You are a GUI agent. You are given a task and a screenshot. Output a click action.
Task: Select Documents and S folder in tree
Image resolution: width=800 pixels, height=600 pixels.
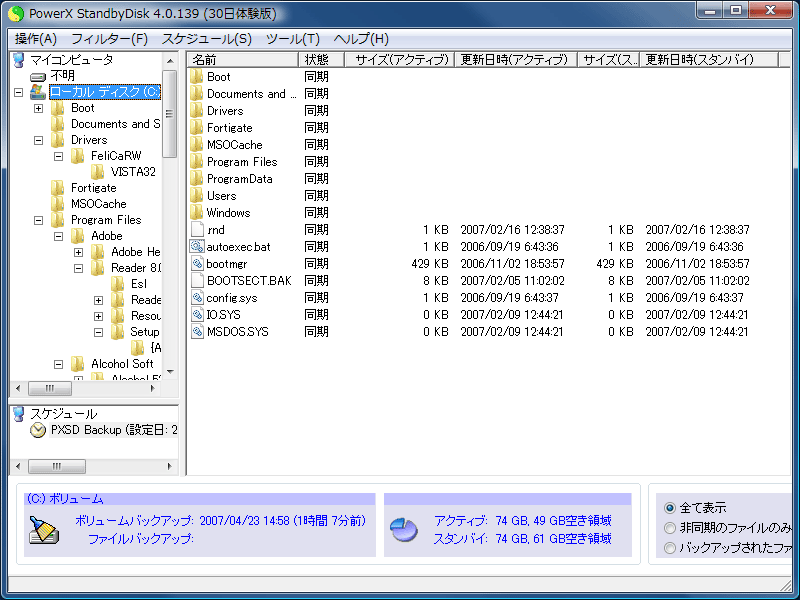click(115, 124)
